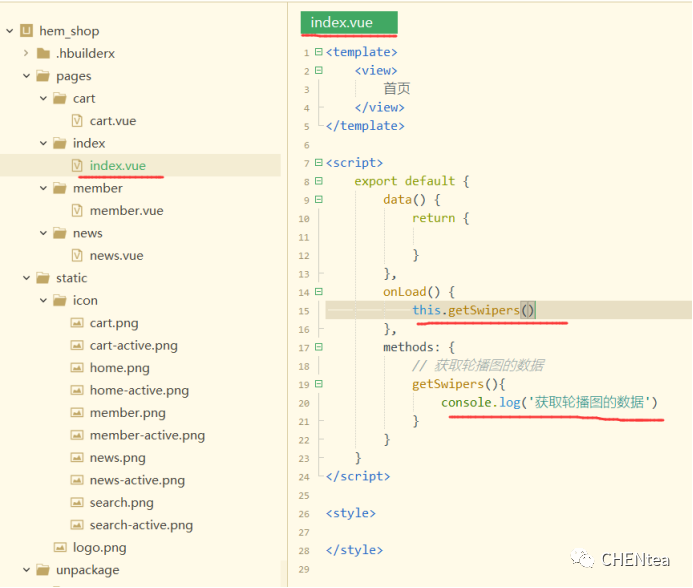Expand the unpackage folder chevron
Image resolution: width=693 pixels, height=588 pixels.
click(26, 570)
